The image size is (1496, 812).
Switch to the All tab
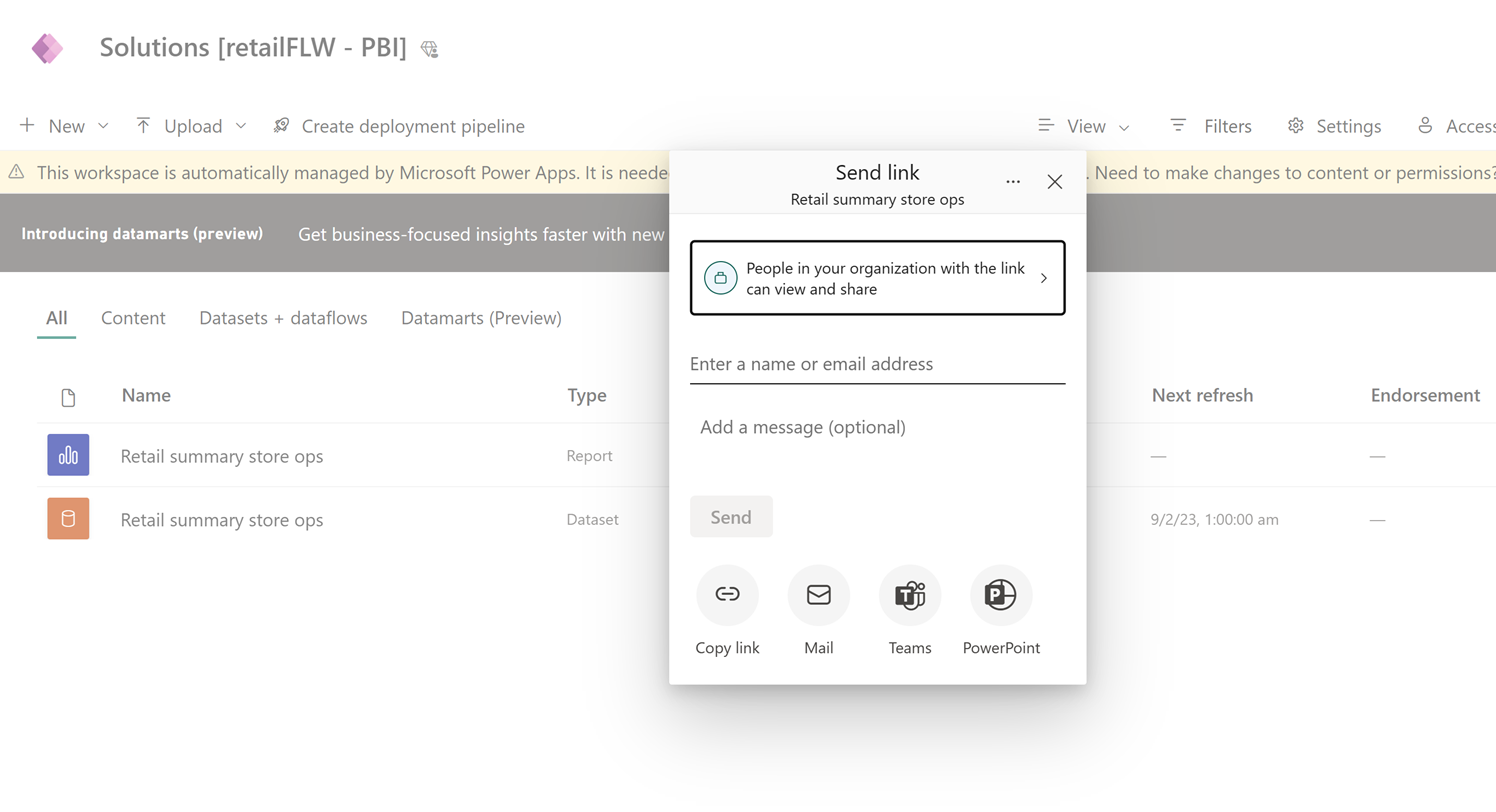point(57,318)
